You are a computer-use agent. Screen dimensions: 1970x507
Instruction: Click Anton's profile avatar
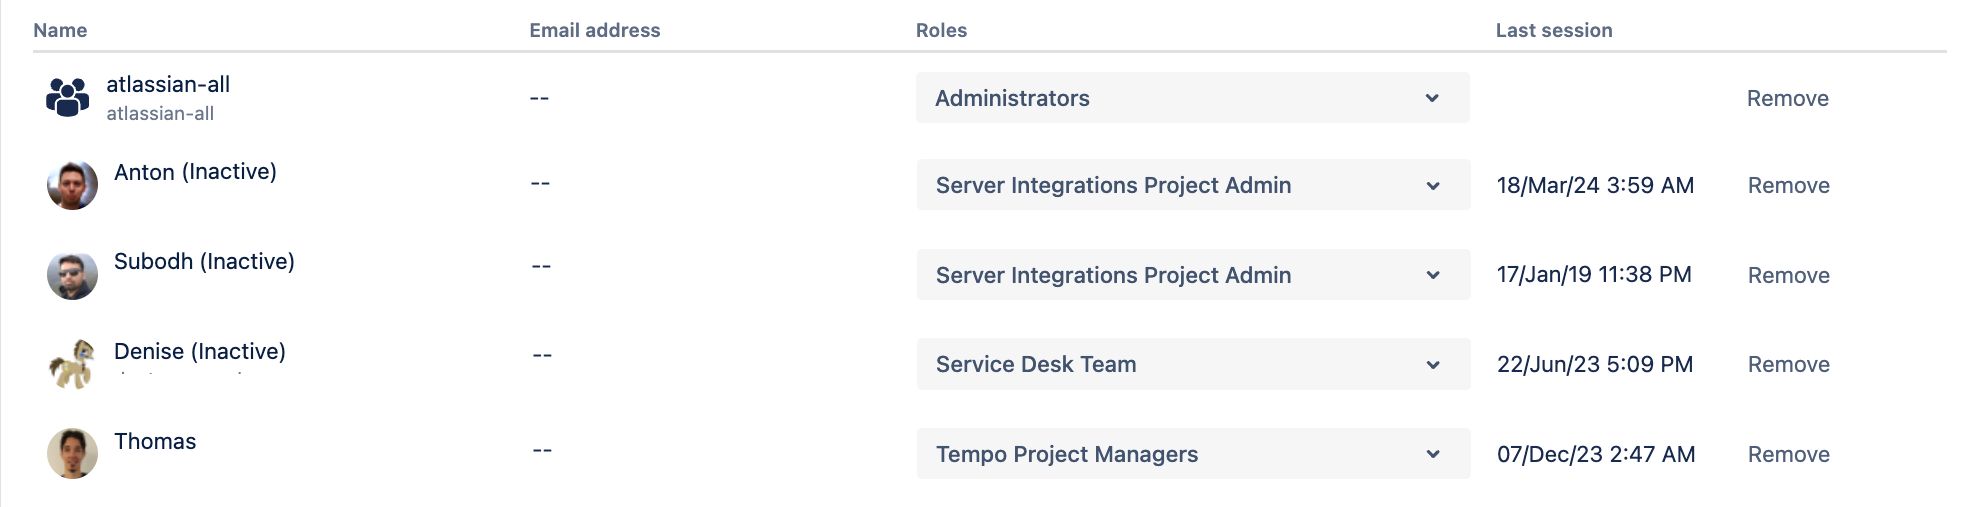72,185
